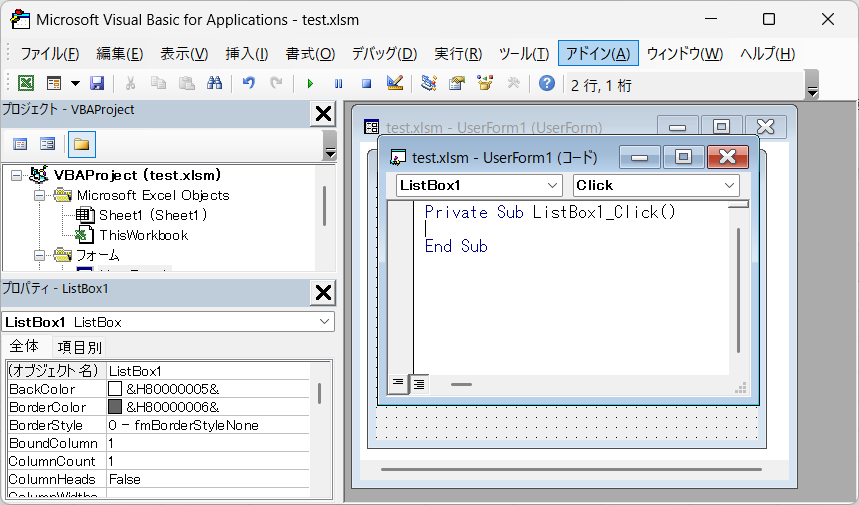Select ColumnHeads False value
The height and width of the screenshot is (505, 859).
[208, 479]
